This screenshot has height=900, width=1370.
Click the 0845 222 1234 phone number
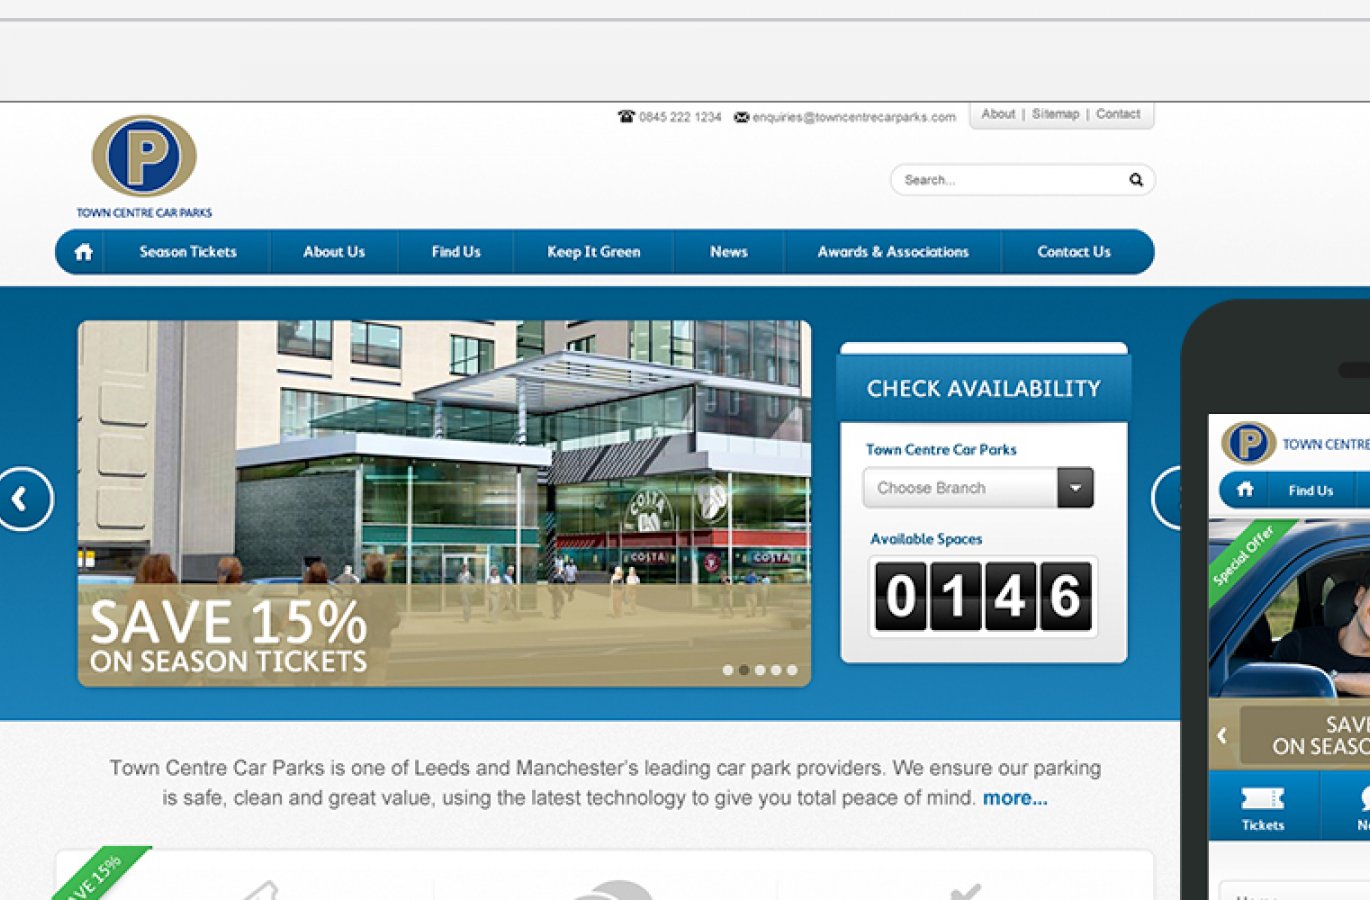coord(680,117)
